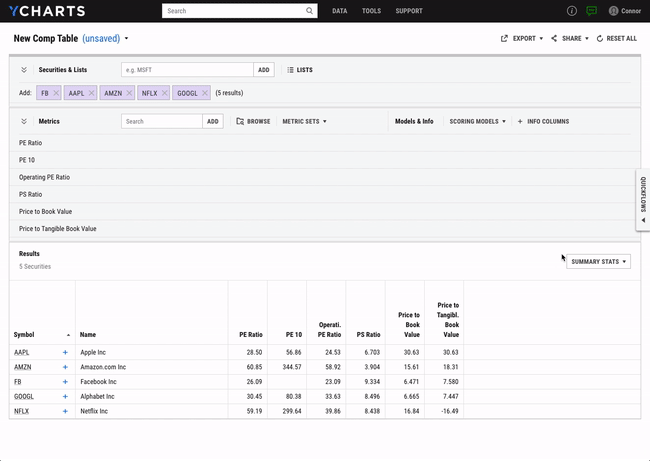Remove the NFLX security tag
Image resolution: width=650 pixels, height=461 pixels.
165,93
